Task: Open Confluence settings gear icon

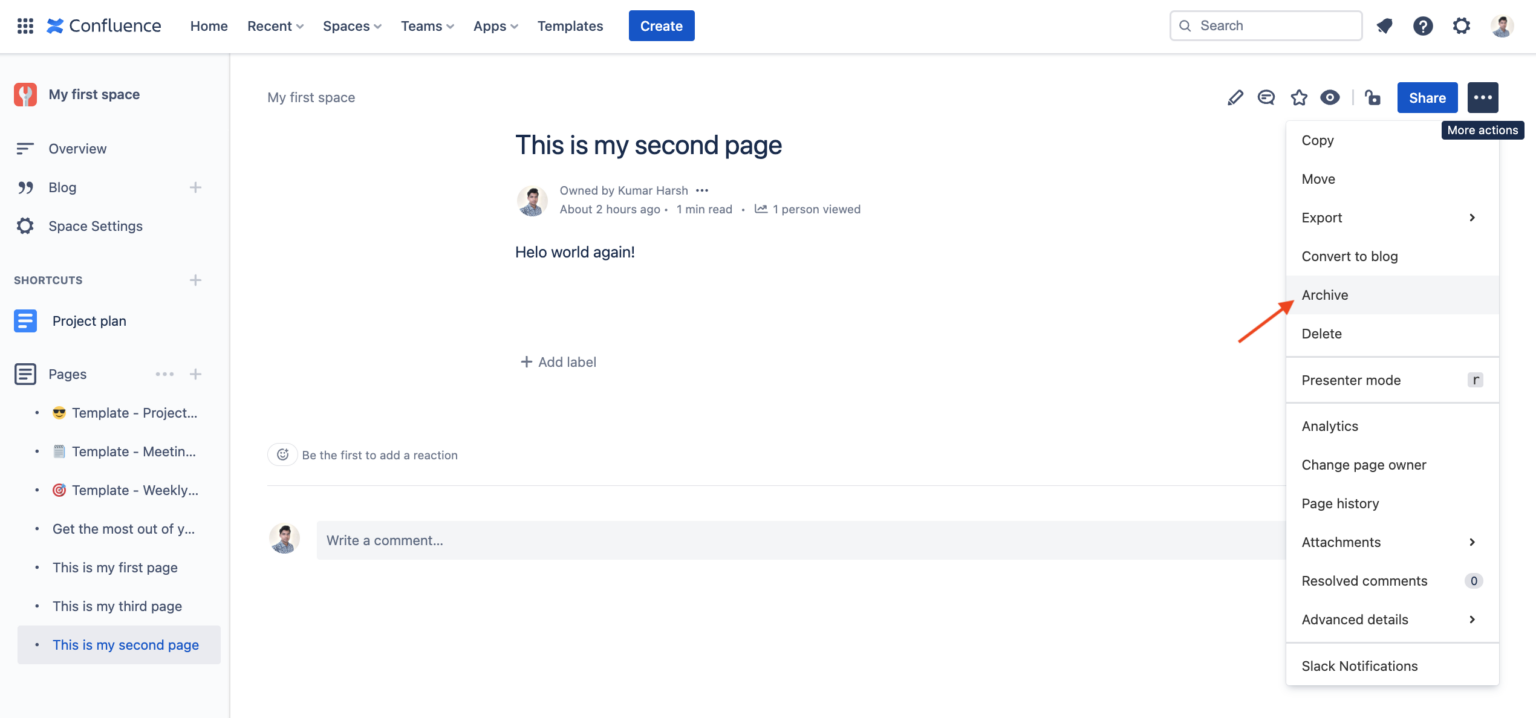Action: [1461, 25]
